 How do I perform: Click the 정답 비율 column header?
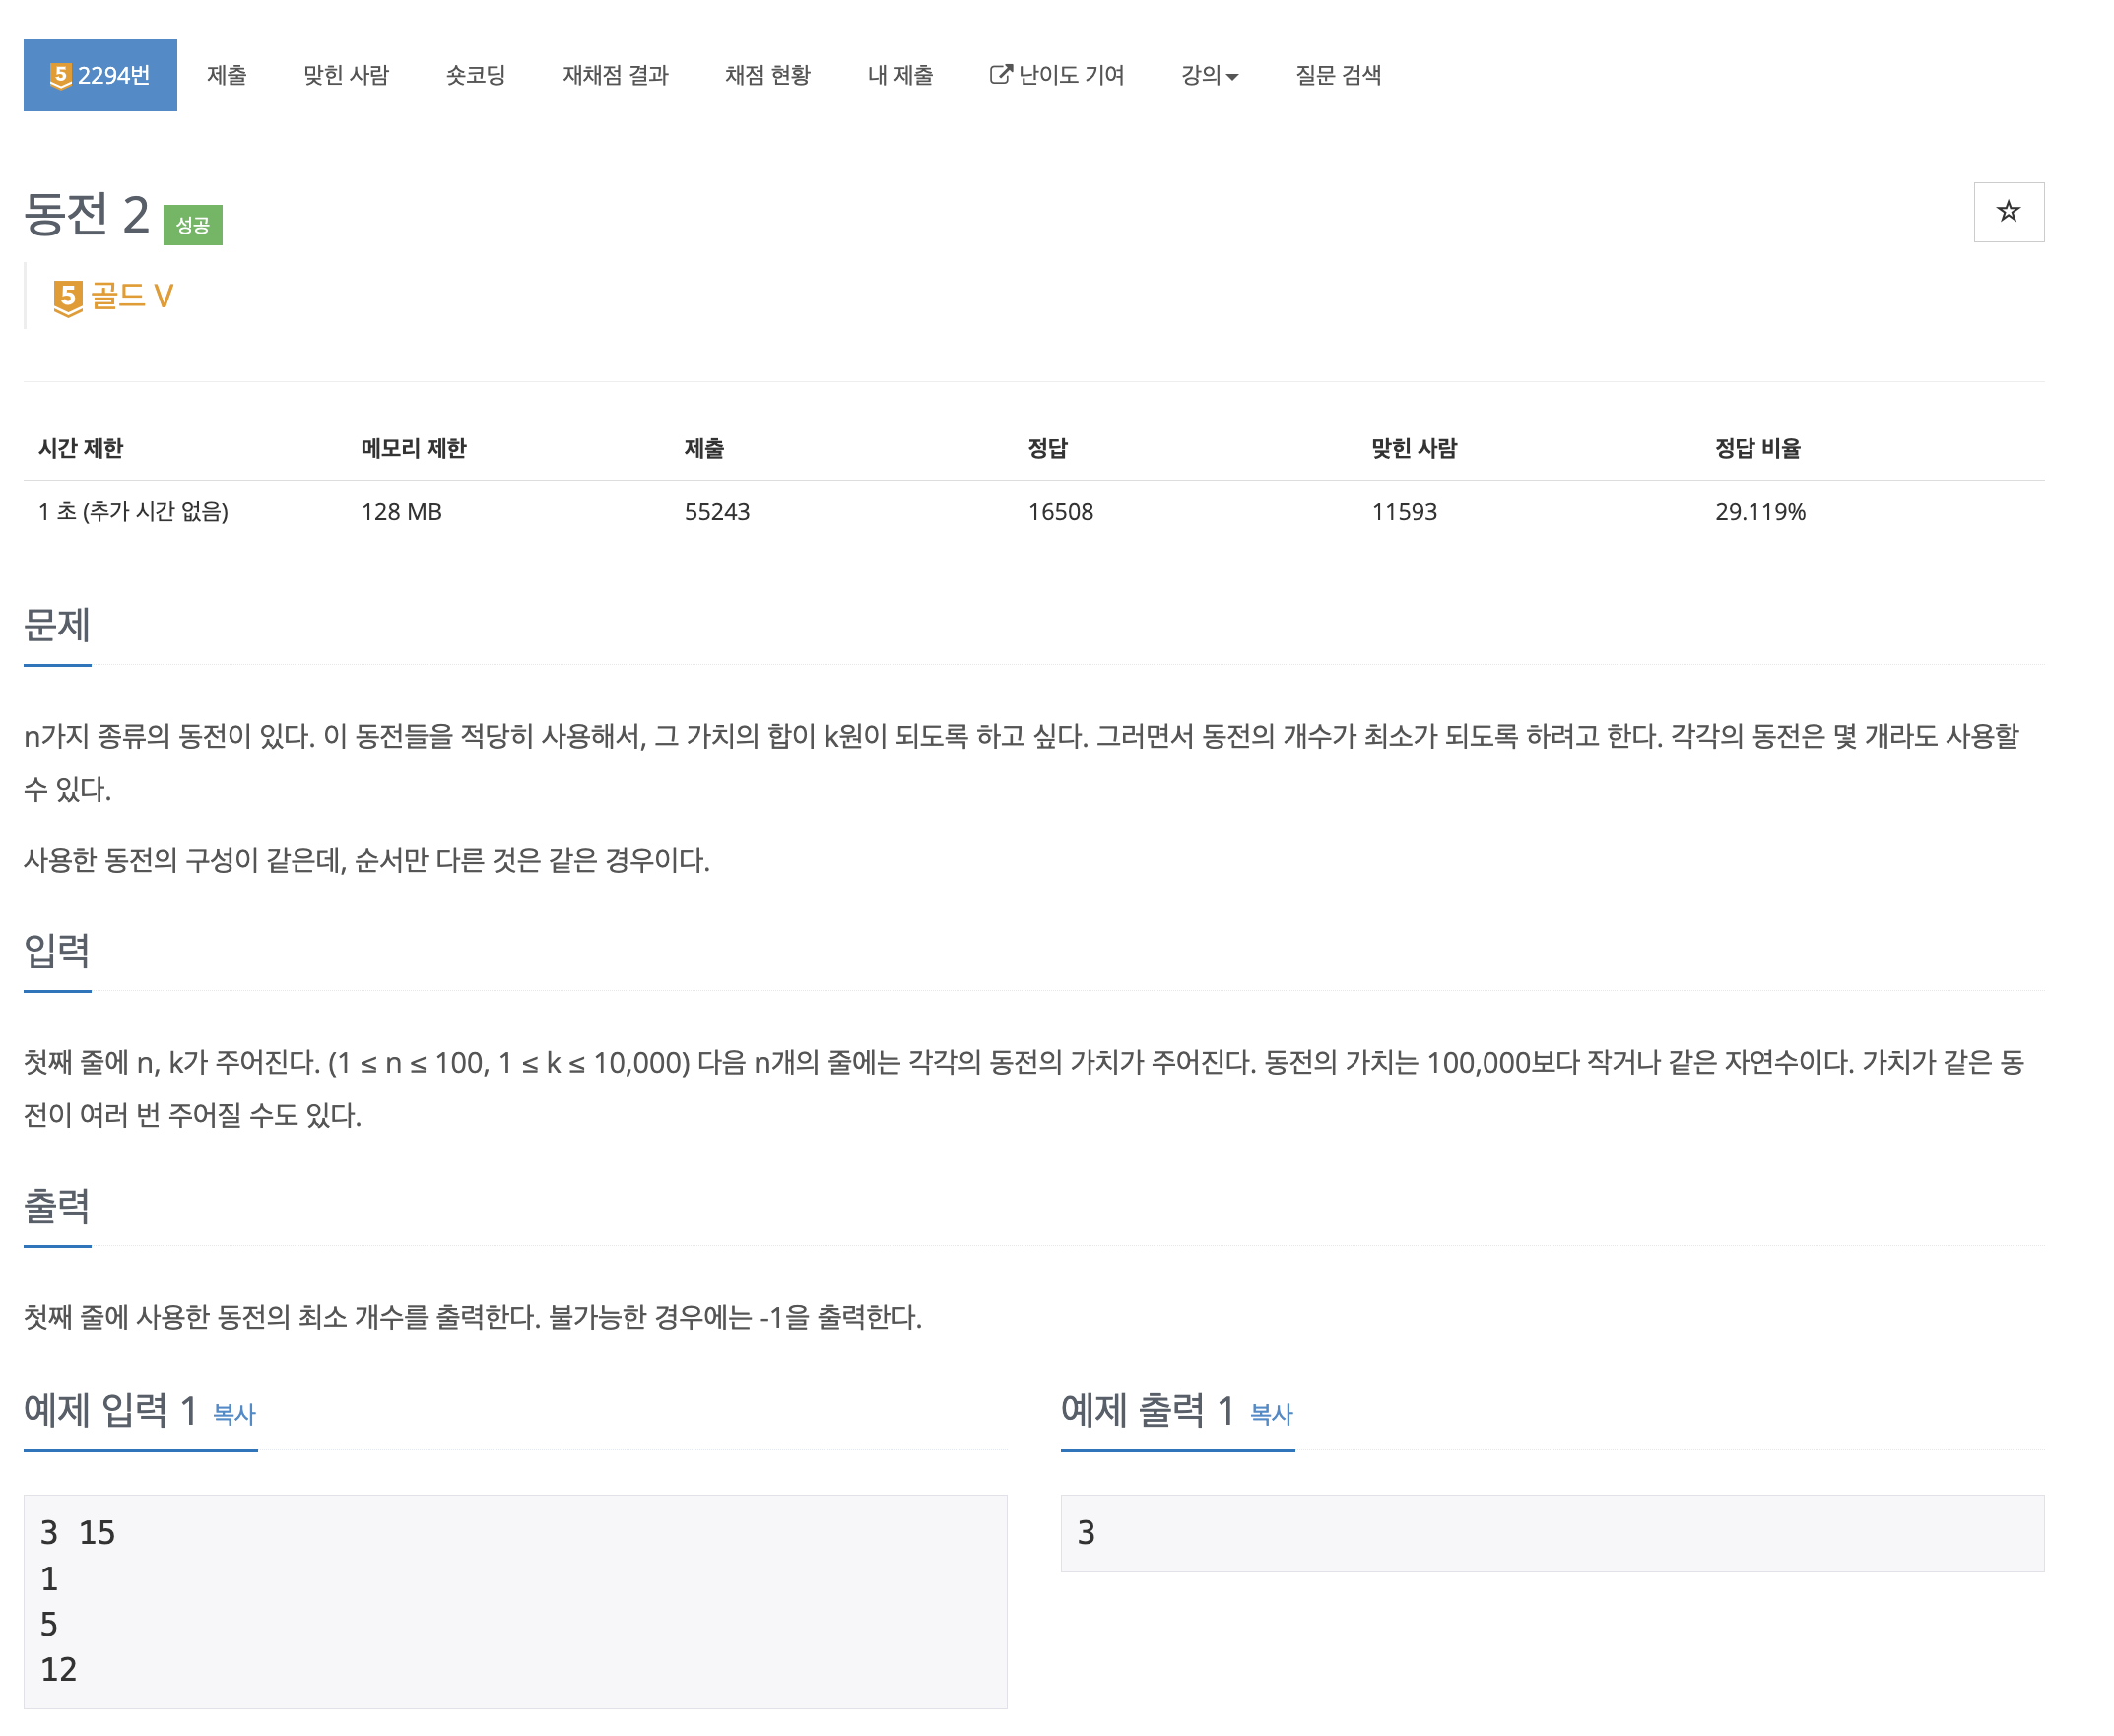[x=1758, y=448]
